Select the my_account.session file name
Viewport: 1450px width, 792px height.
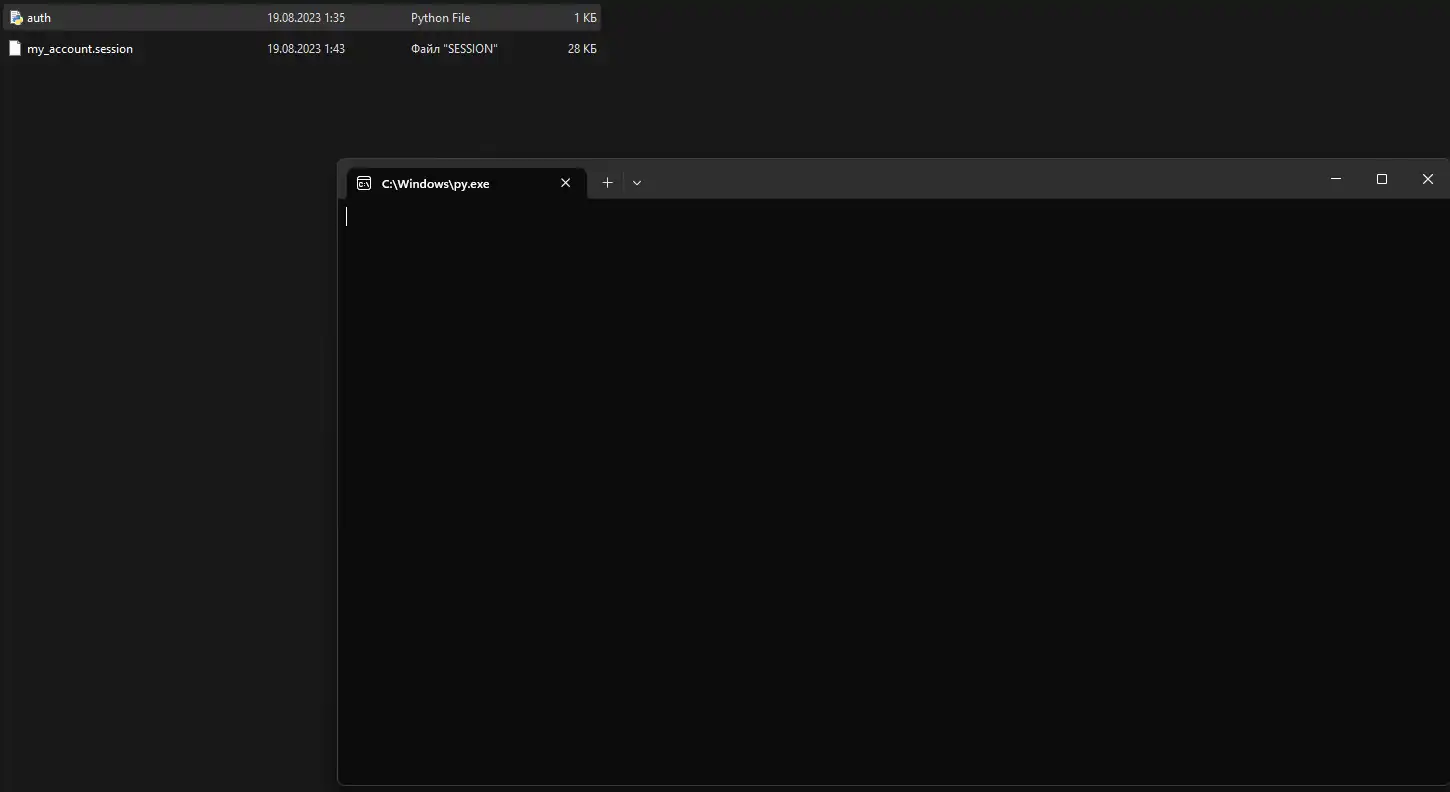80,48
